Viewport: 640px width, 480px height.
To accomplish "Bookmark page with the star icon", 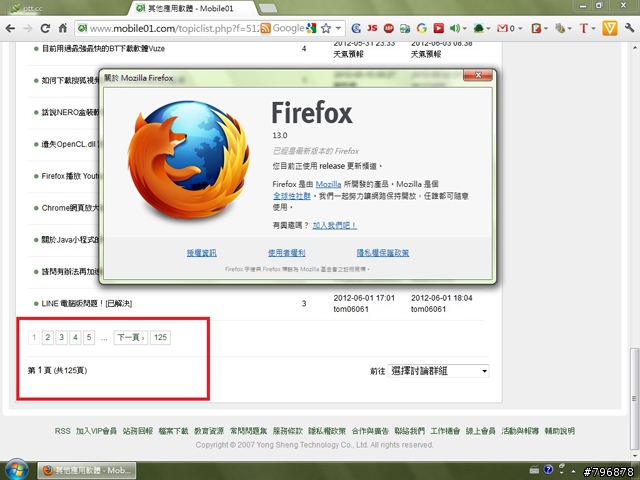I will (326, 28).
